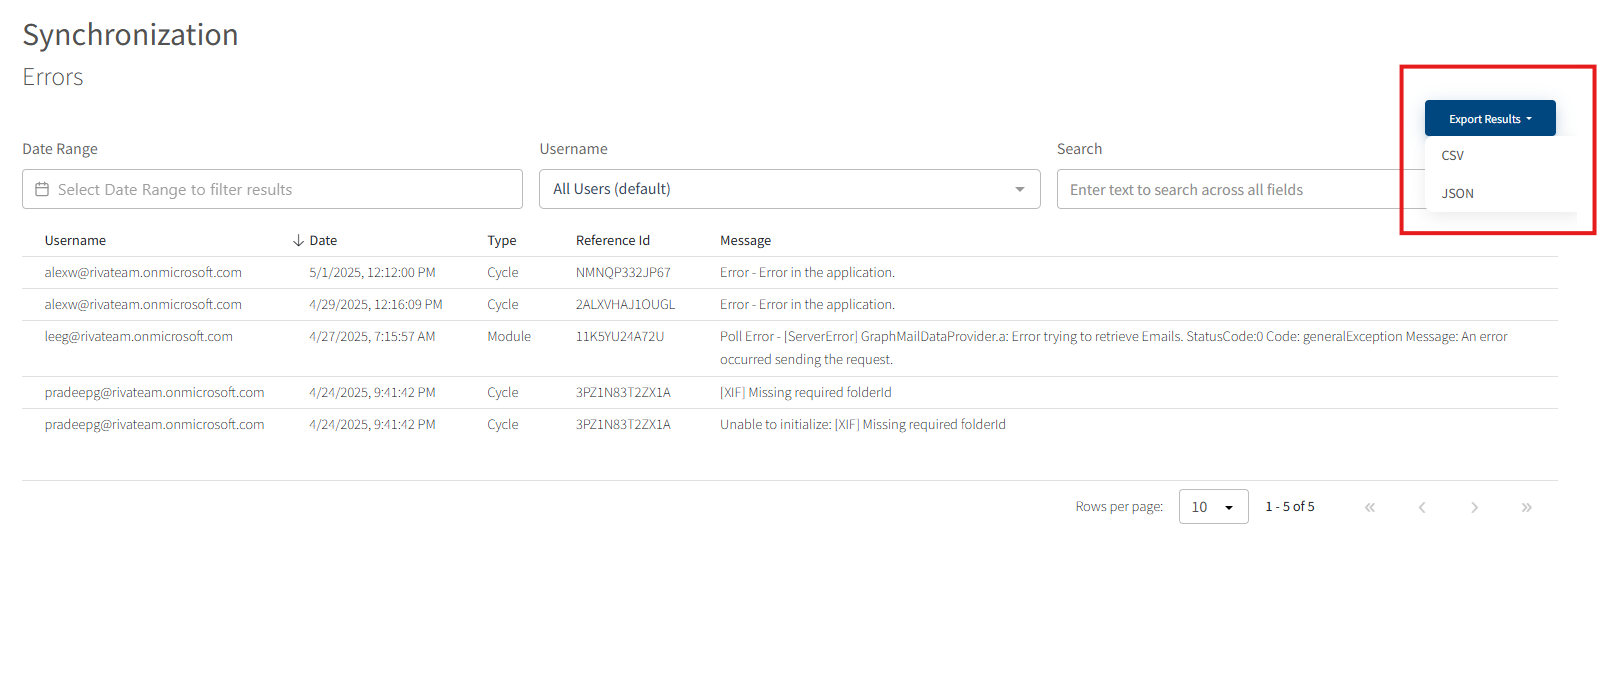Choose CSV from the export menu
The width and height of the screenshot is (1597, 694).
[x=1453, y=156]
